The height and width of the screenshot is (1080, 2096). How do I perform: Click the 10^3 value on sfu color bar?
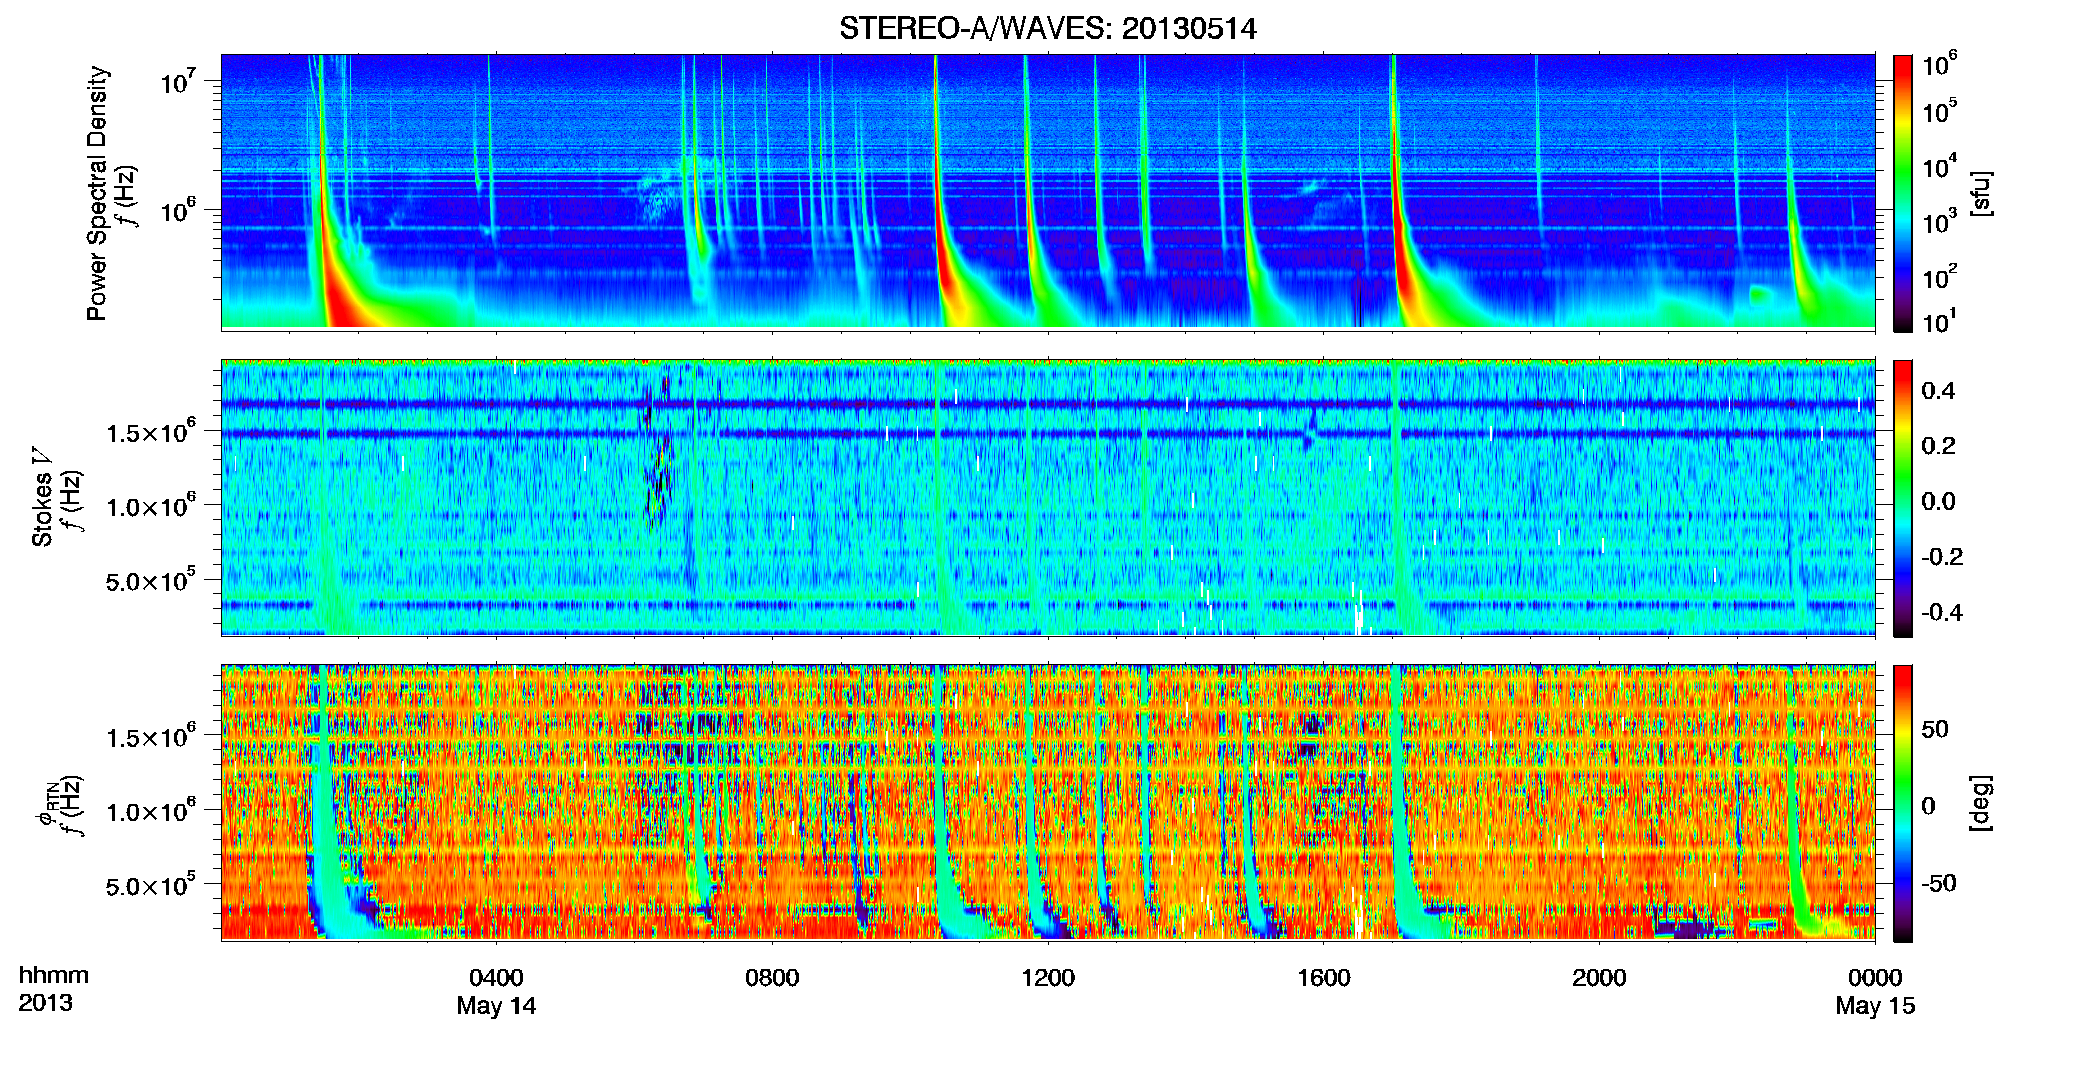tap(1939, 221)
